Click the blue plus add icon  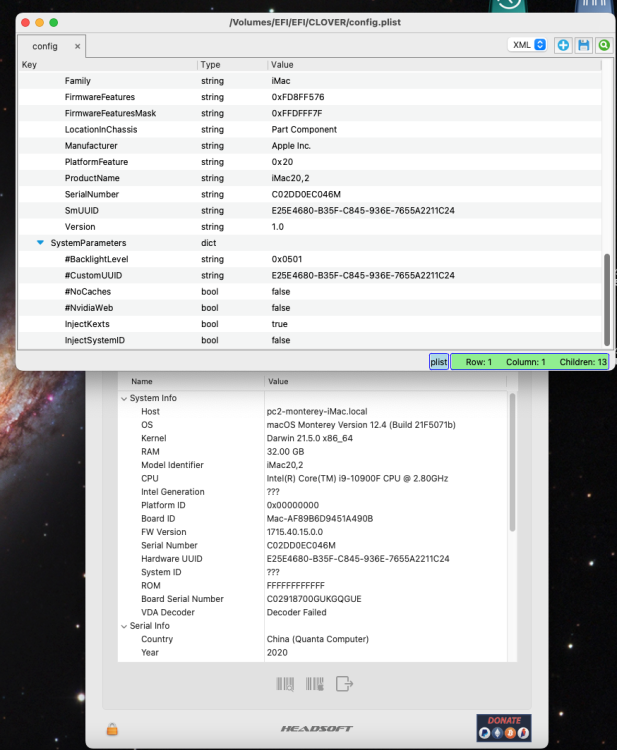point(563,45)
